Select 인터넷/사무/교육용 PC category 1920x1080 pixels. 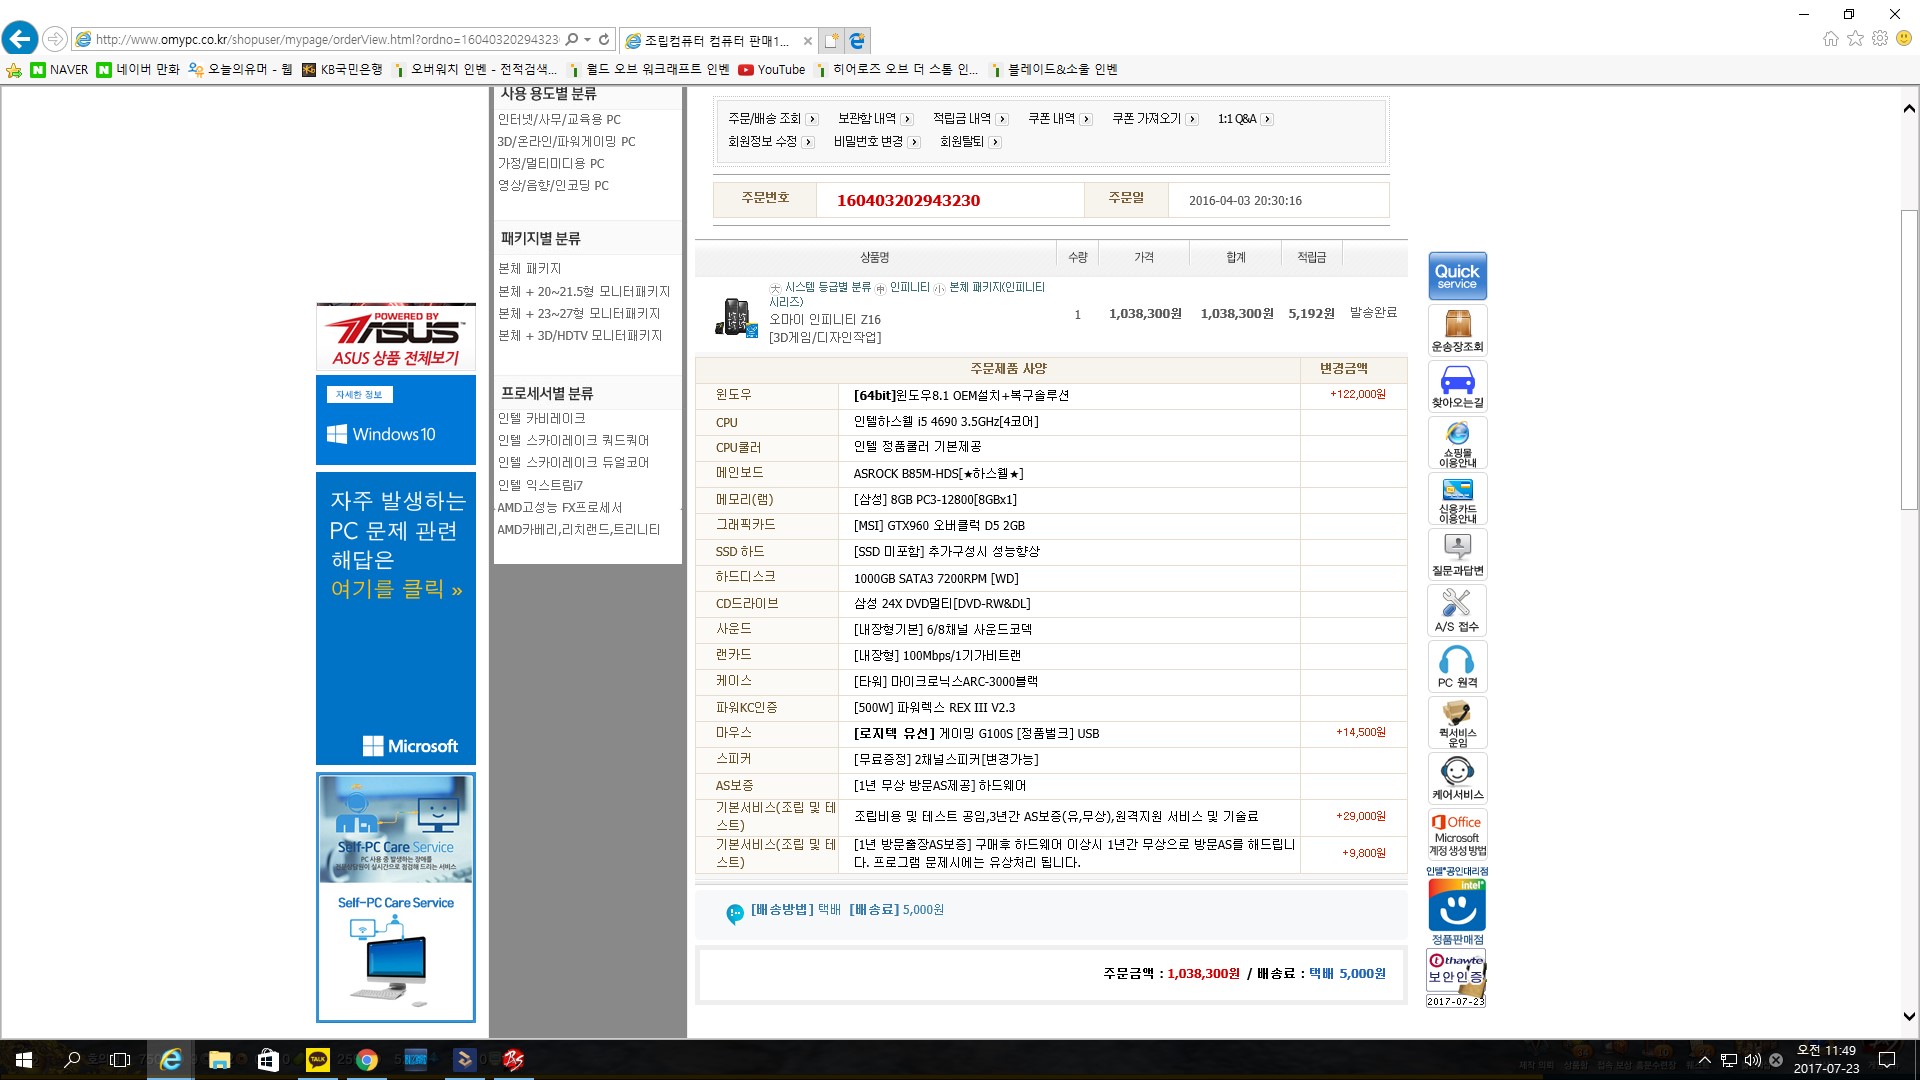(559, 119)
